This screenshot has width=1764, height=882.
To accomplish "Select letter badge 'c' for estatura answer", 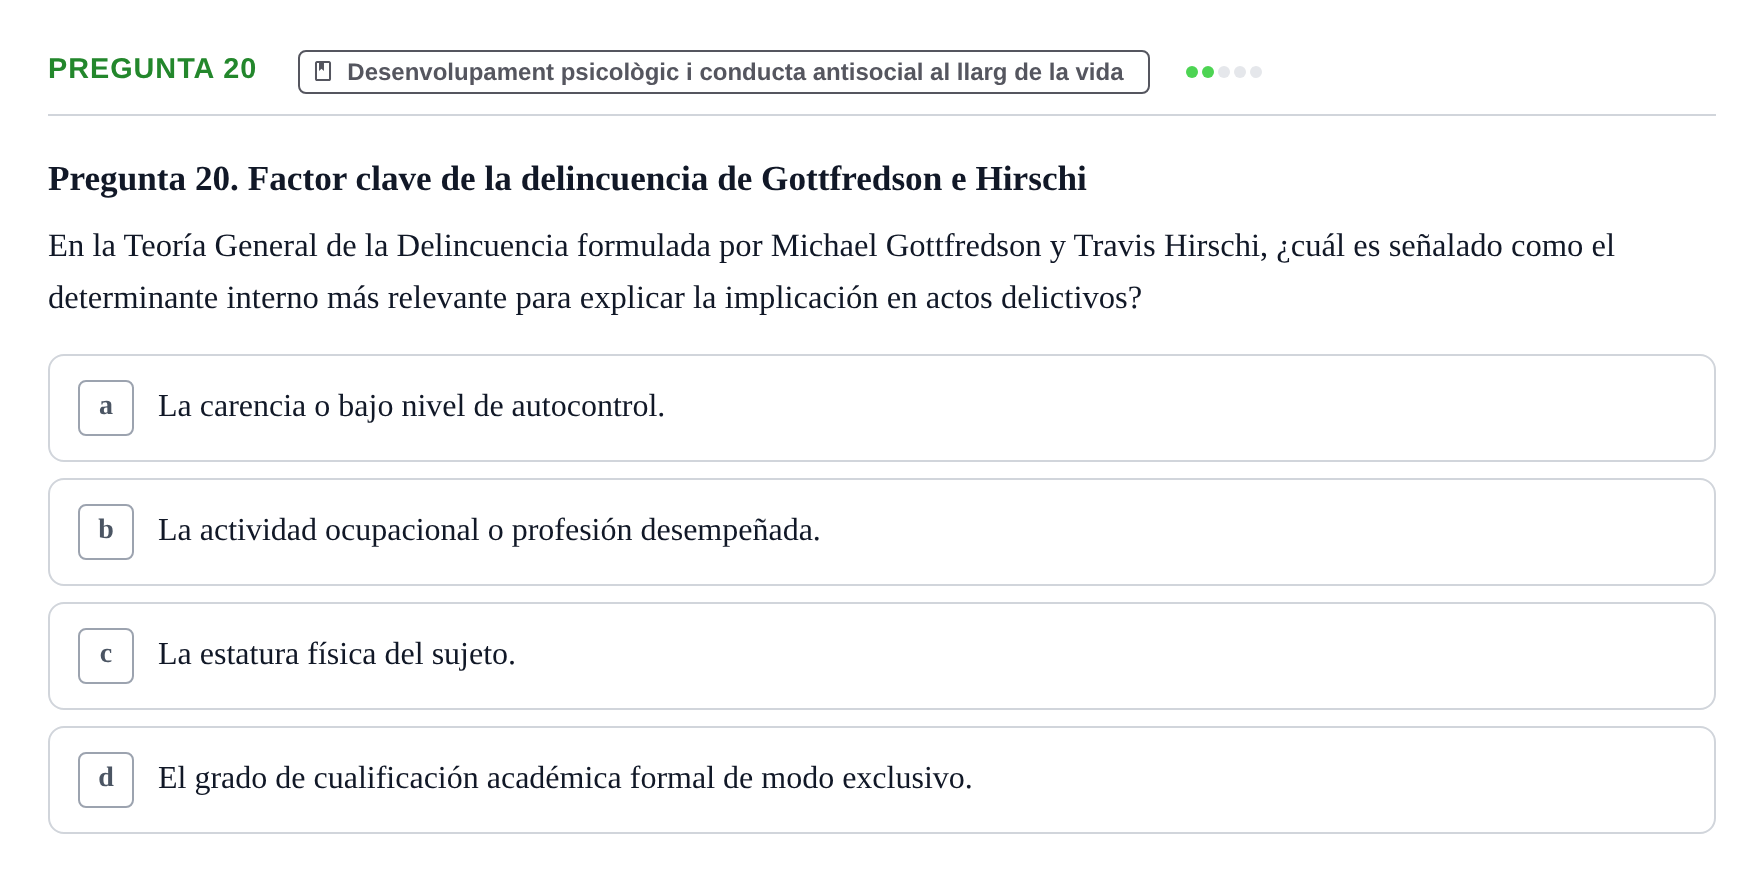I will [106, 656].
